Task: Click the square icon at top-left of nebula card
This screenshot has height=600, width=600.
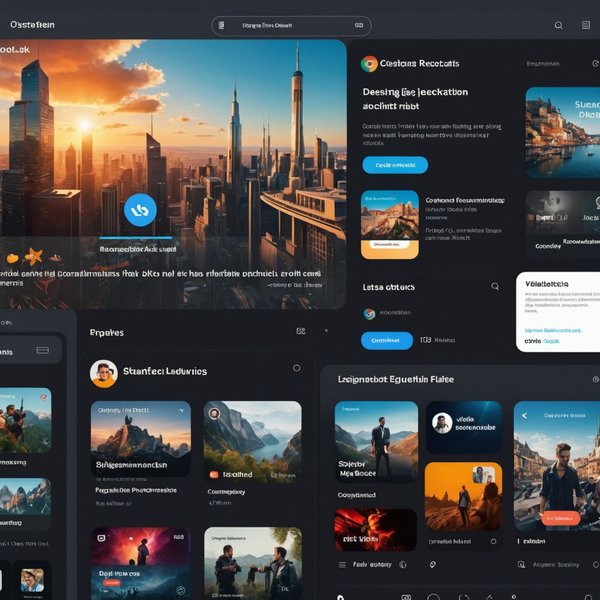Action: pos(101,538)
